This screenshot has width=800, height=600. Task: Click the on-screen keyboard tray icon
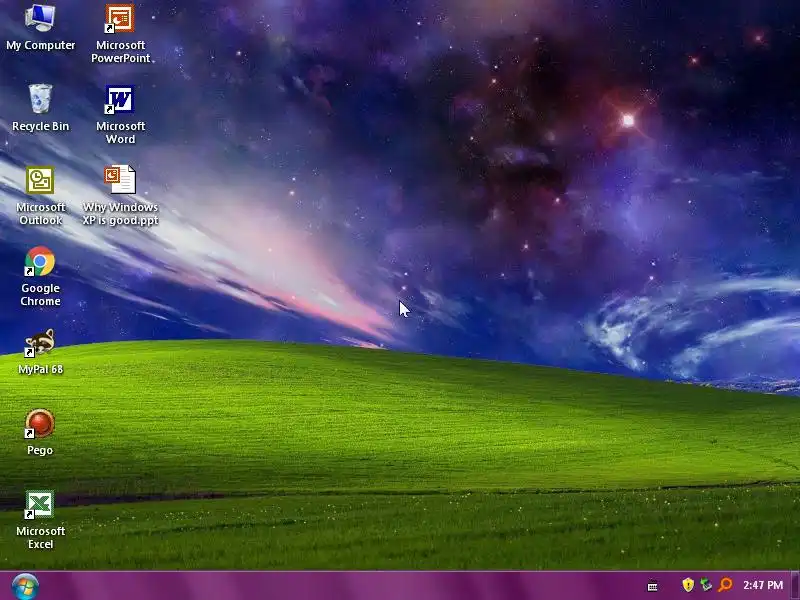[x=652, y=587]
